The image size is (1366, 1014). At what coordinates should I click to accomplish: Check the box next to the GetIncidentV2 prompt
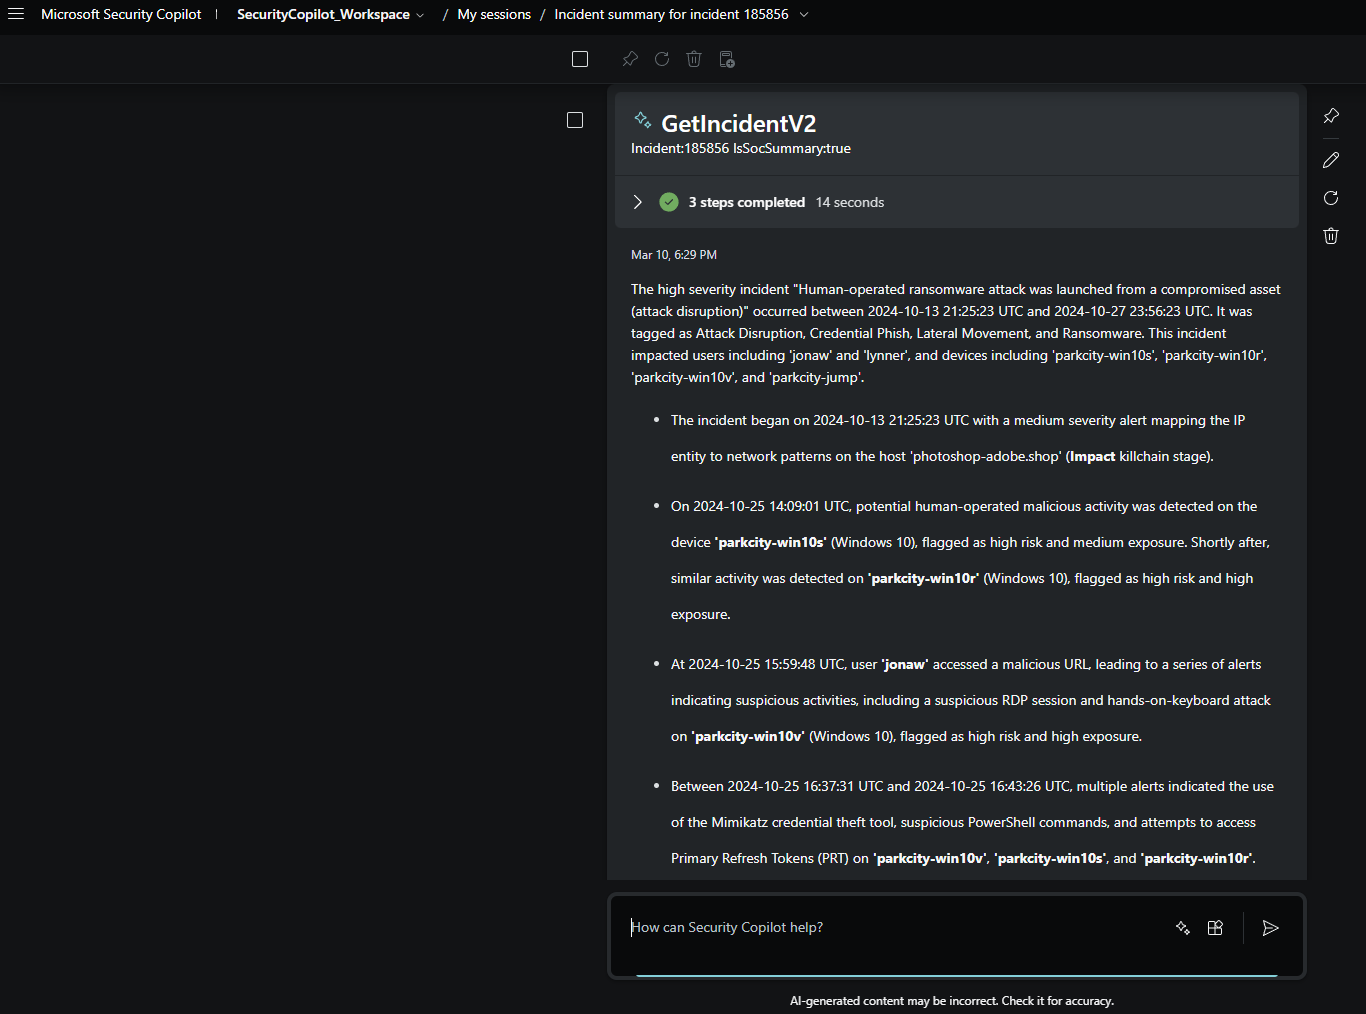(x=575, y=120)
